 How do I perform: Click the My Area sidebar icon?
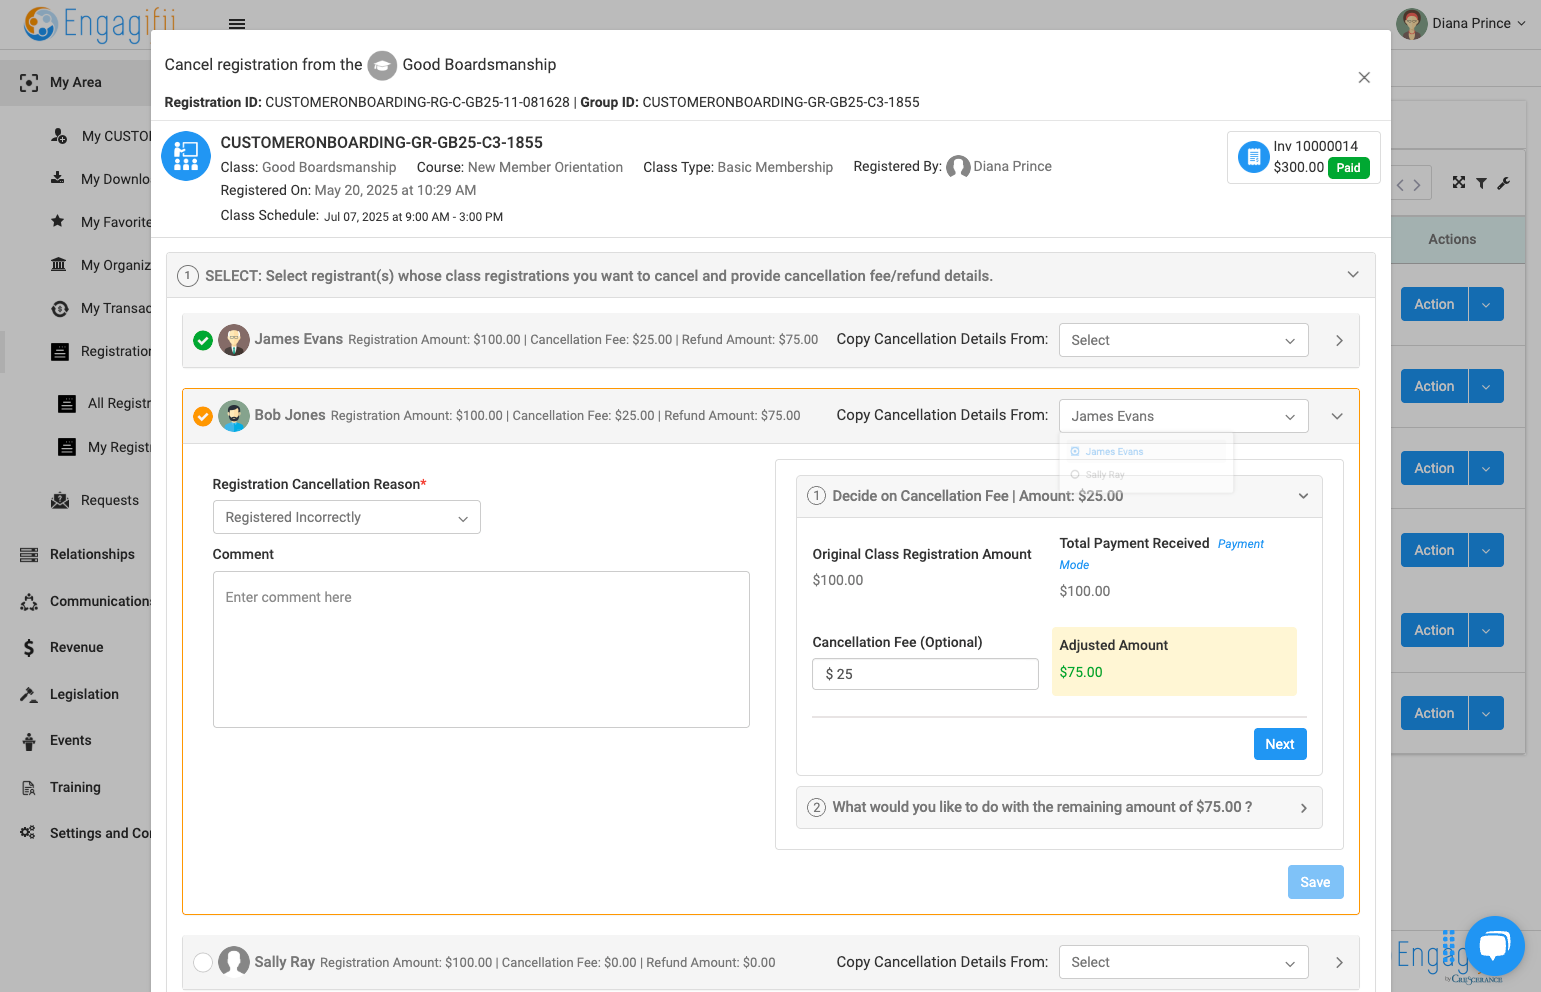point(29,83)
